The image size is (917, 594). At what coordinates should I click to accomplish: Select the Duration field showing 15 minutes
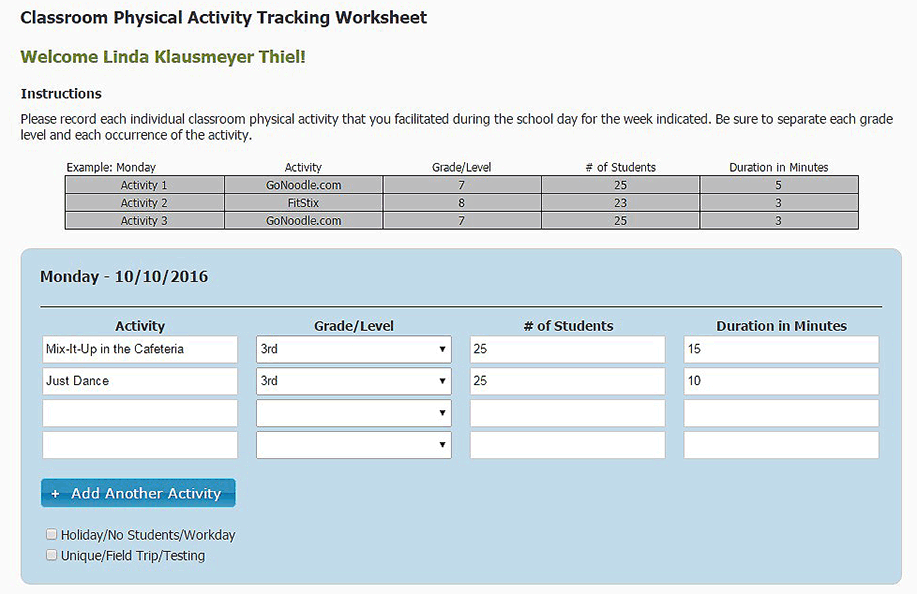coord(779,349)
